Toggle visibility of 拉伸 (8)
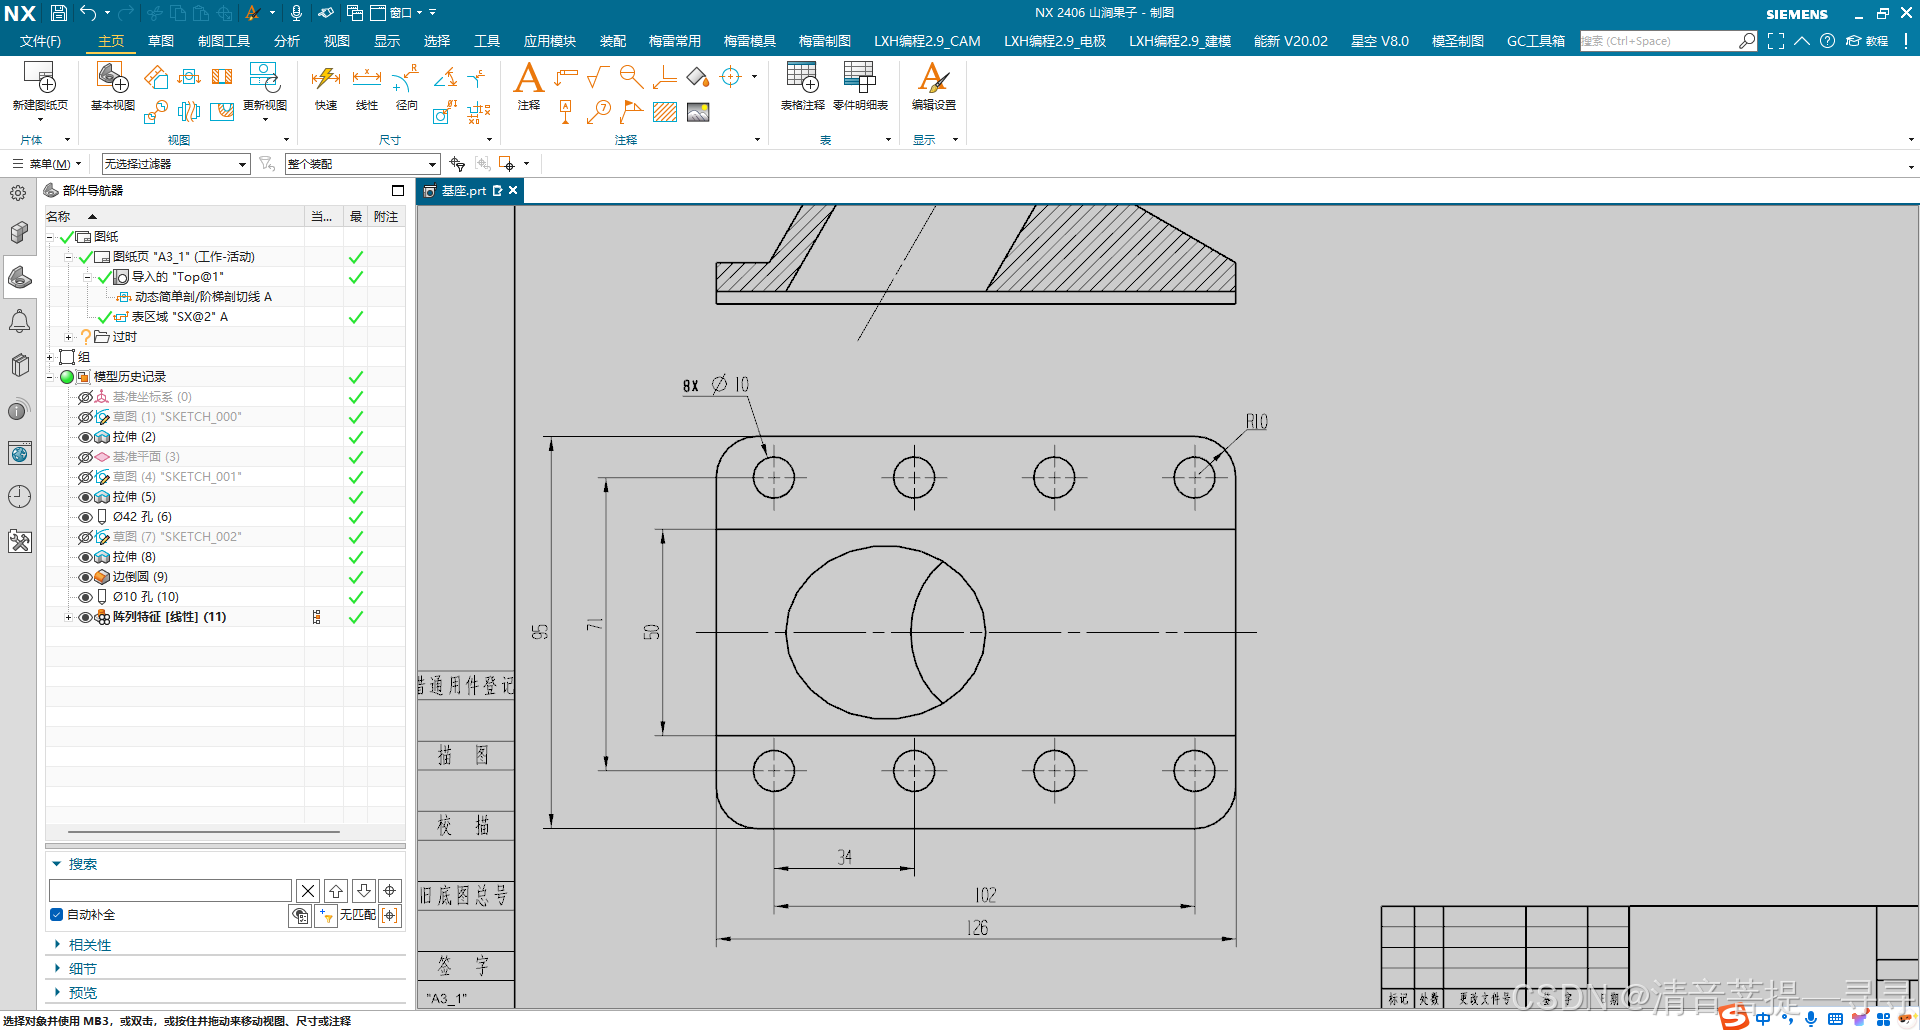The width and height of the screenshot is (1920, 1030). [x=85, y=557]
